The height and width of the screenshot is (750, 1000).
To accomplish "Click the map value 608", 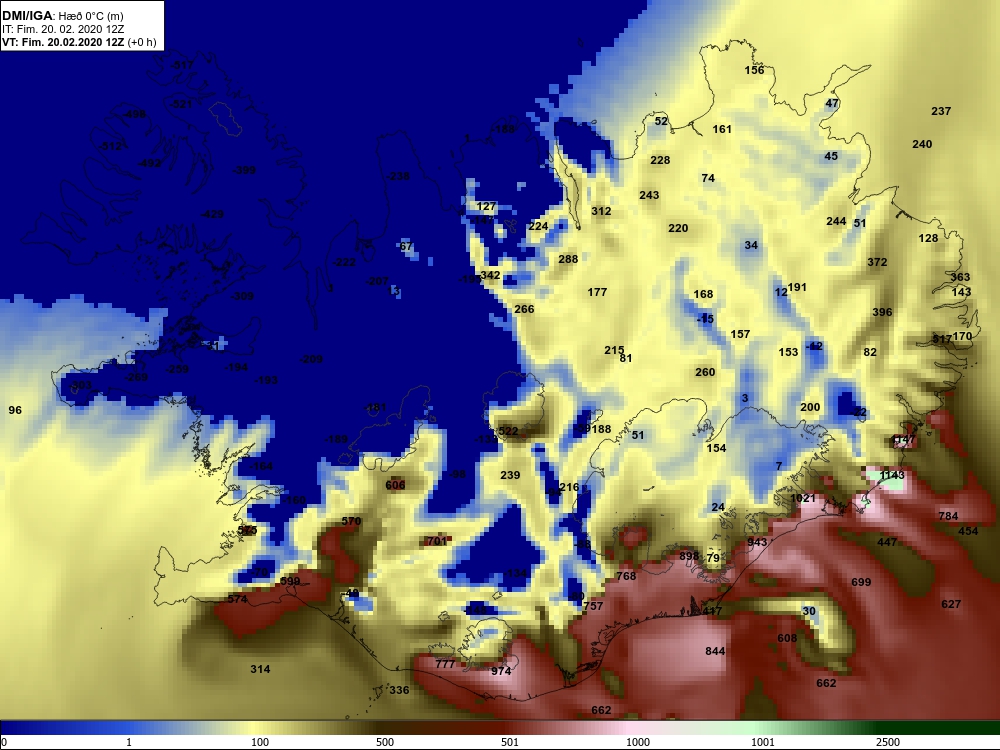I will (x=788, y=638).
